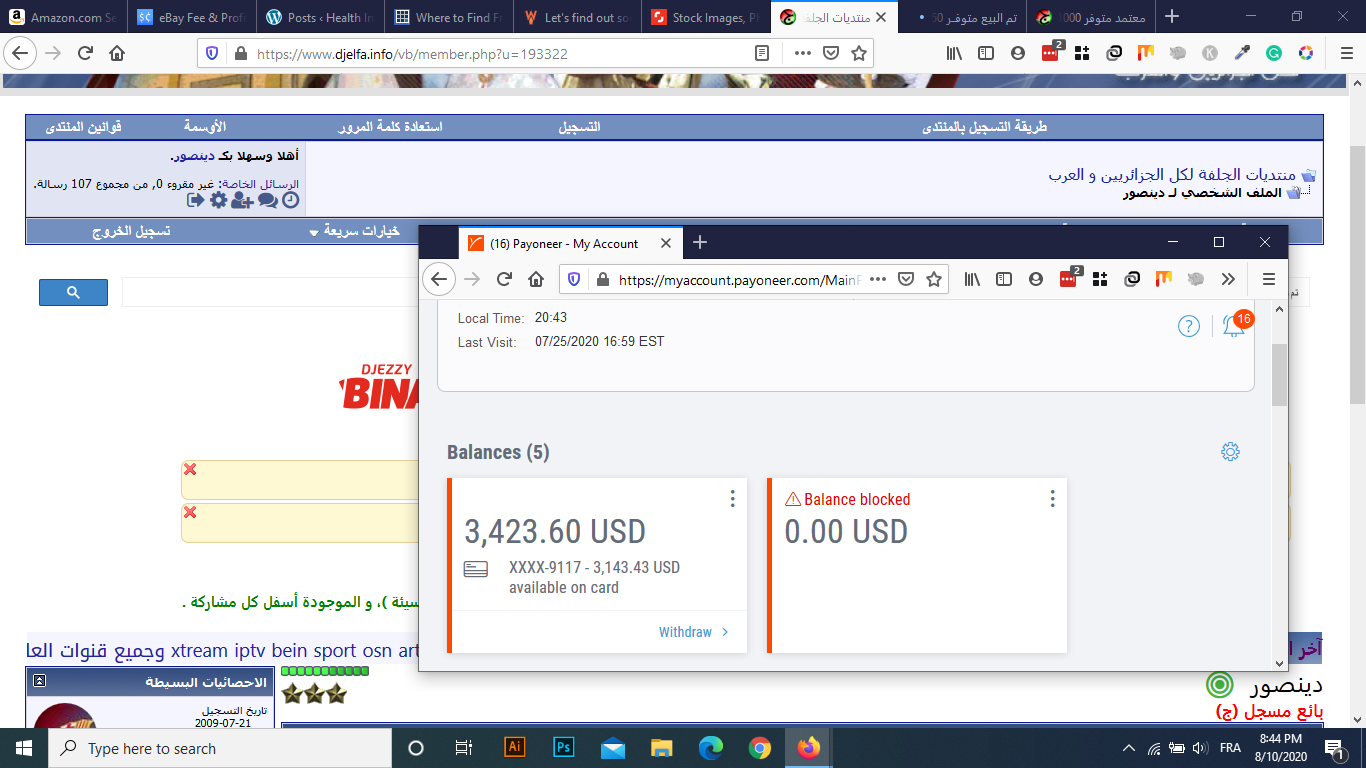Open الأوسمة menu item

pyautogui.click(x=205, y=127)
